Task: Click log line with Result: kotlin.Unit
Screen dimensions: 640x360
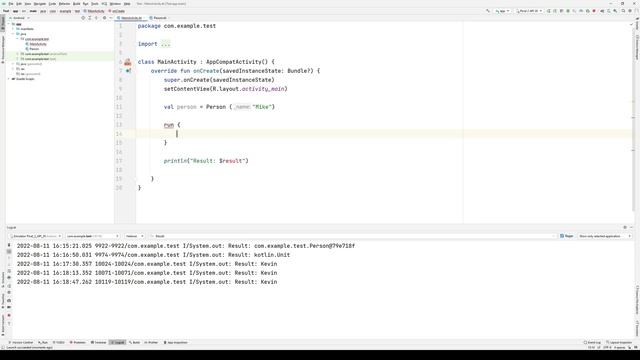Action: (x=153, y=255)
